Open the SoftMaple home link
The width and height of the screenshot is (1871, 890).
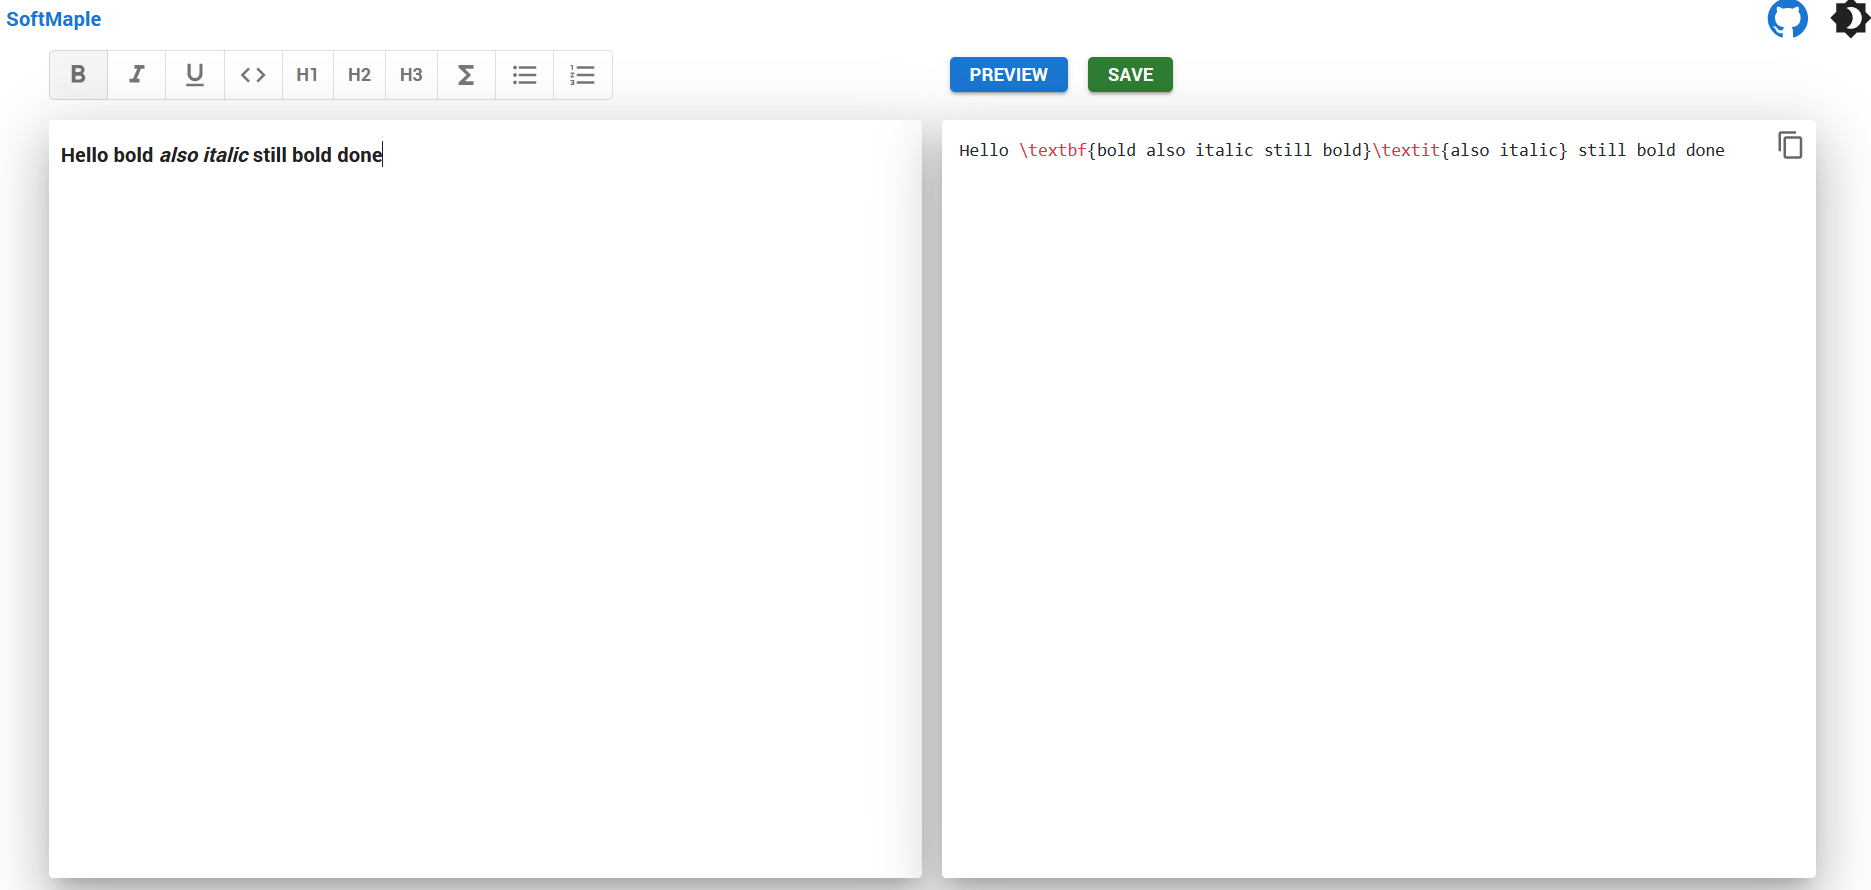pyautogui.click(x=54, y=19)
